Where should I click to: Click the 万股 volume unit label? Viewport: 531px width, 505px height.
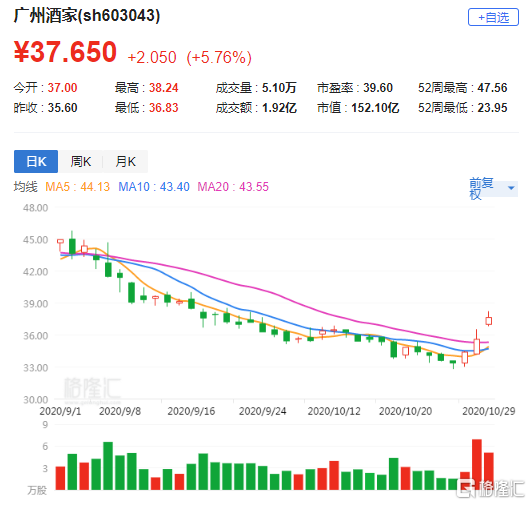(x=37, y=490)
